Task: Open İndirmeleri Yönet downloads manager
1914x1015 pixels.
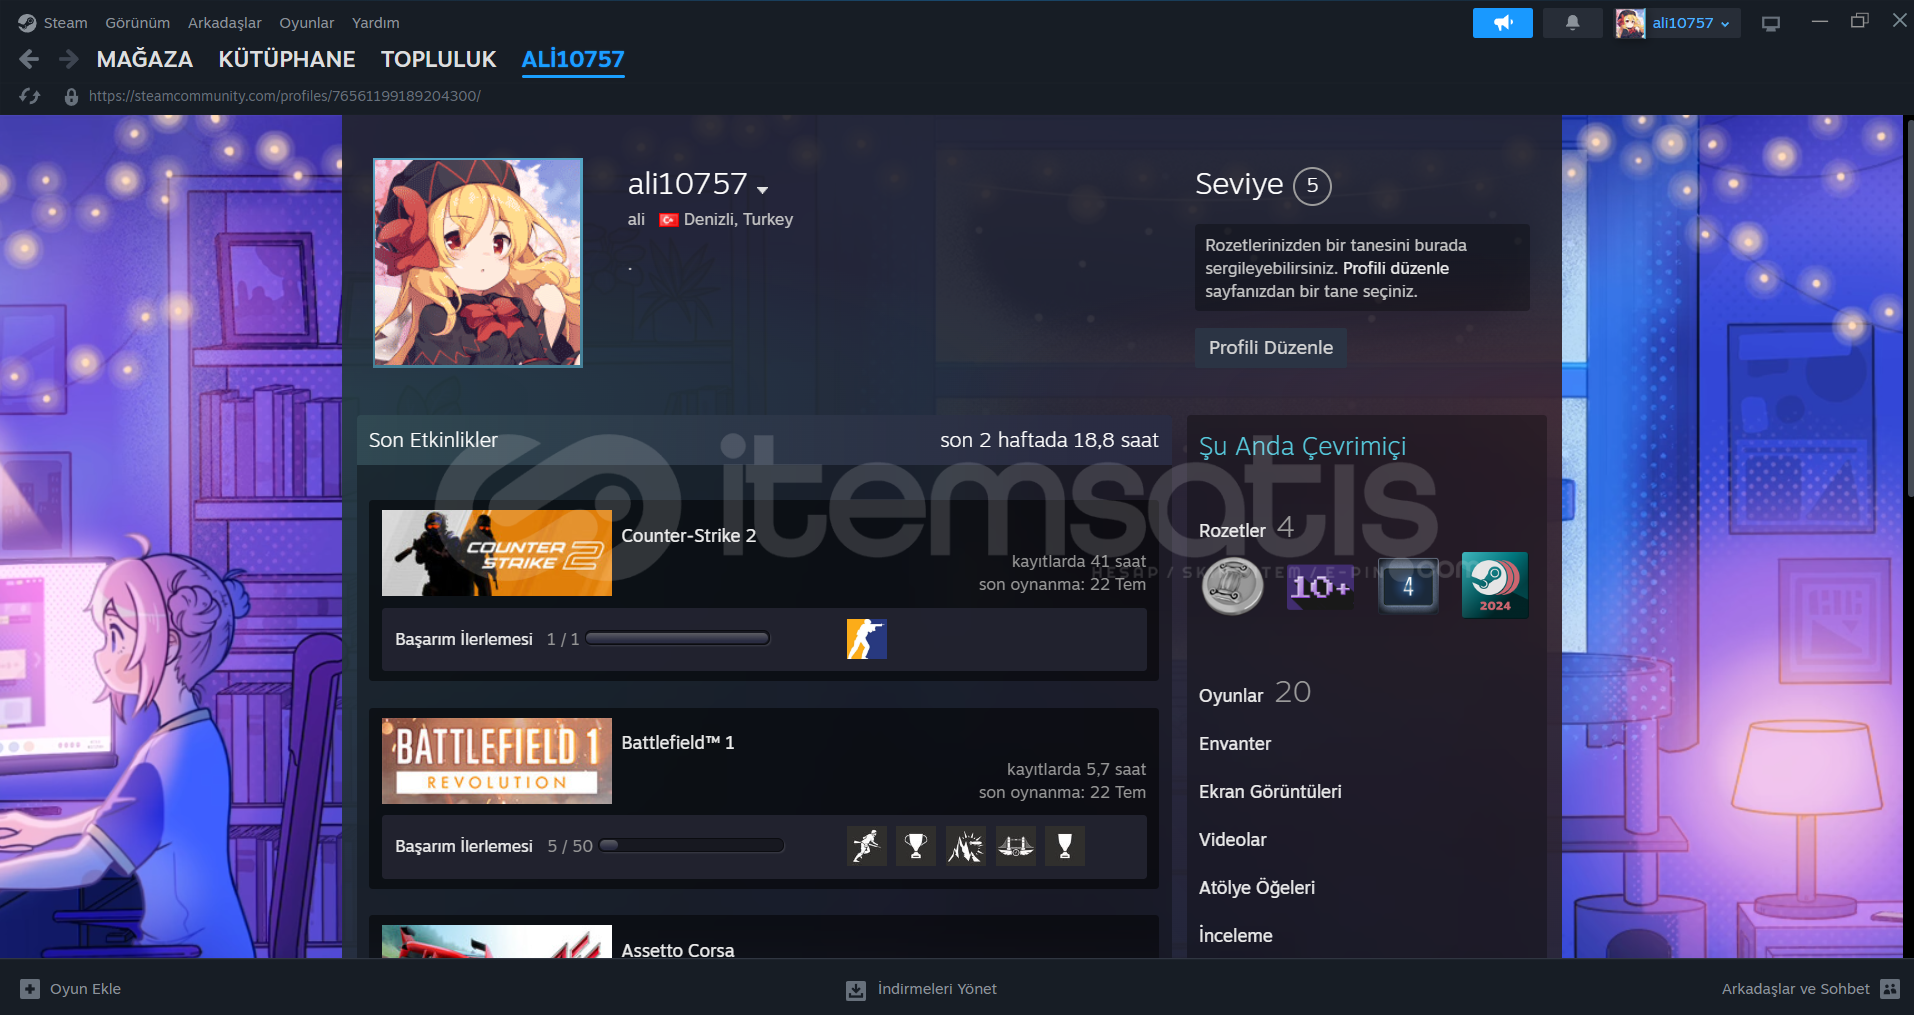Action: coord(922,990)
